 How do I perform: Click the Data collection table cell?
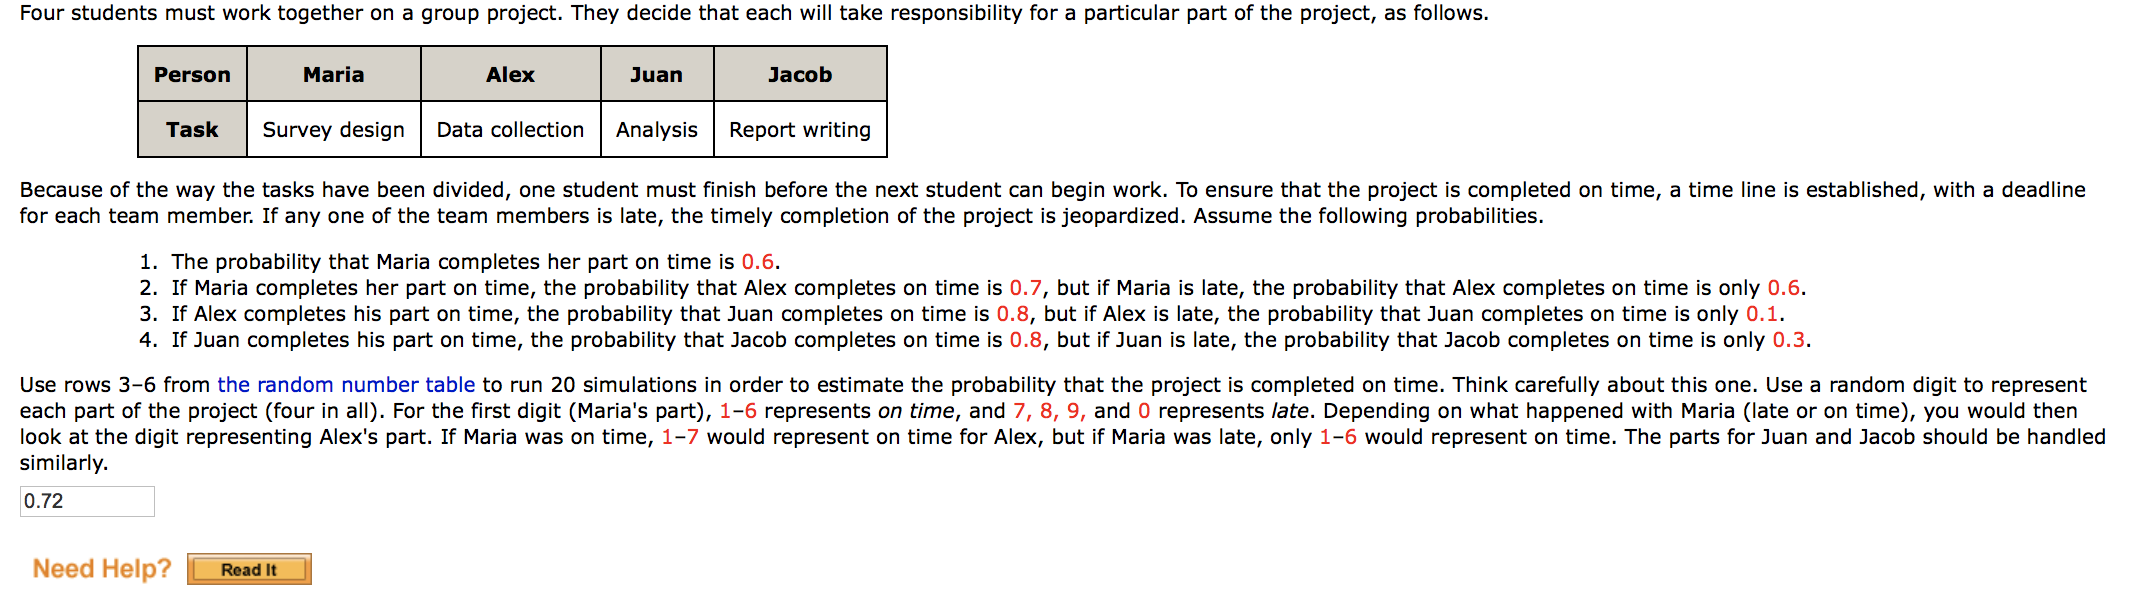coord(511,129)
